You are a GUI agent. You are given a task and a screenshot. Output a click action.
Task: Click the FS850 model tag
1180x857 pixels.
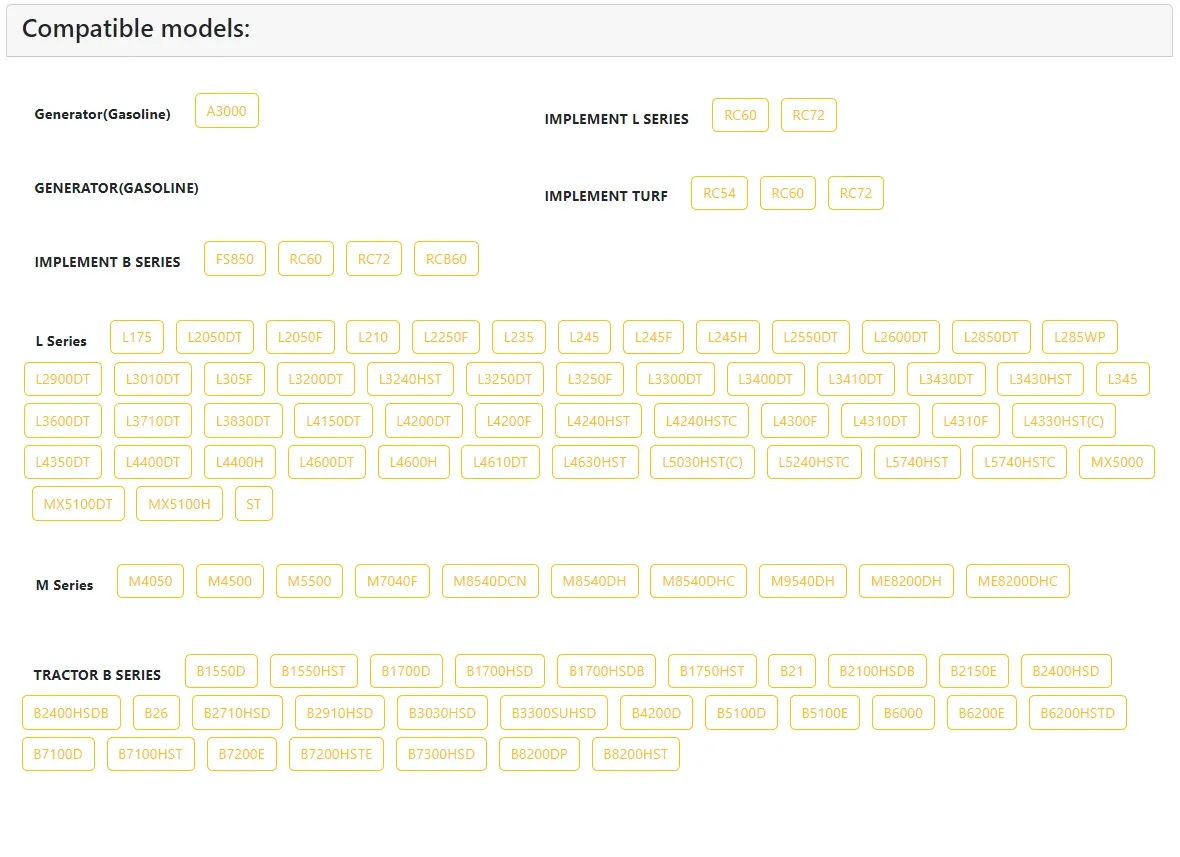tap(235, 259)
